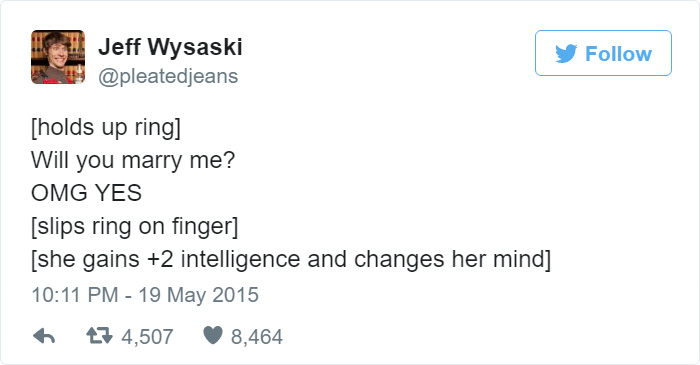Click the Twitter bird icon in Follow button
700x365 pixels.
566,54
